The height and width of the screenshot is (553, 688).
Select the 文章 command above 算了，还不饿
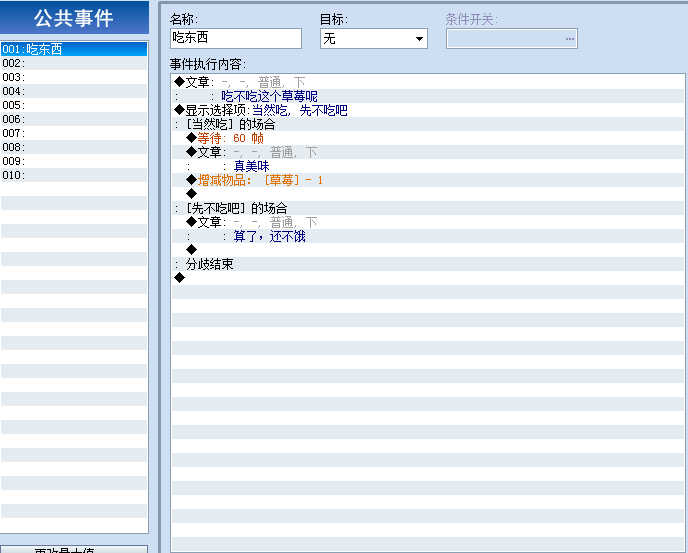[428, 222]
